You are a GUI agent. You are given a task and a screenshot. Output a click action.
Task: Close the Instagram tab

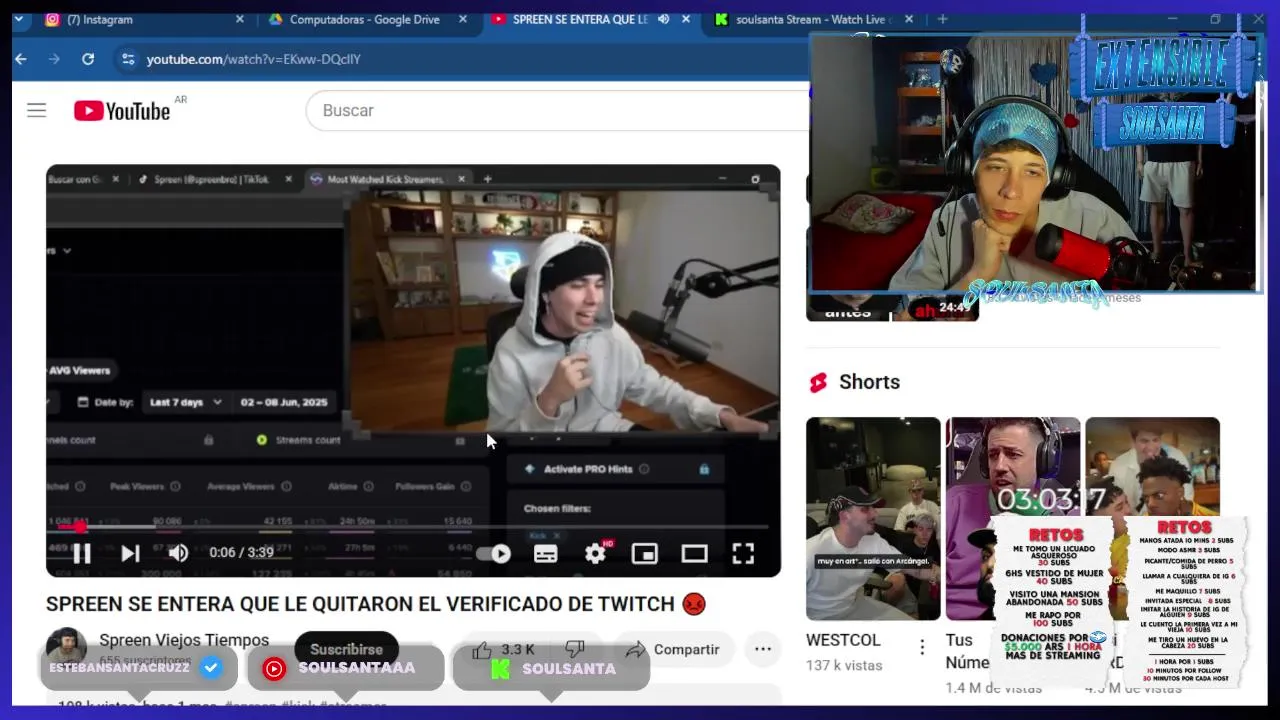[x=239, y=19]
